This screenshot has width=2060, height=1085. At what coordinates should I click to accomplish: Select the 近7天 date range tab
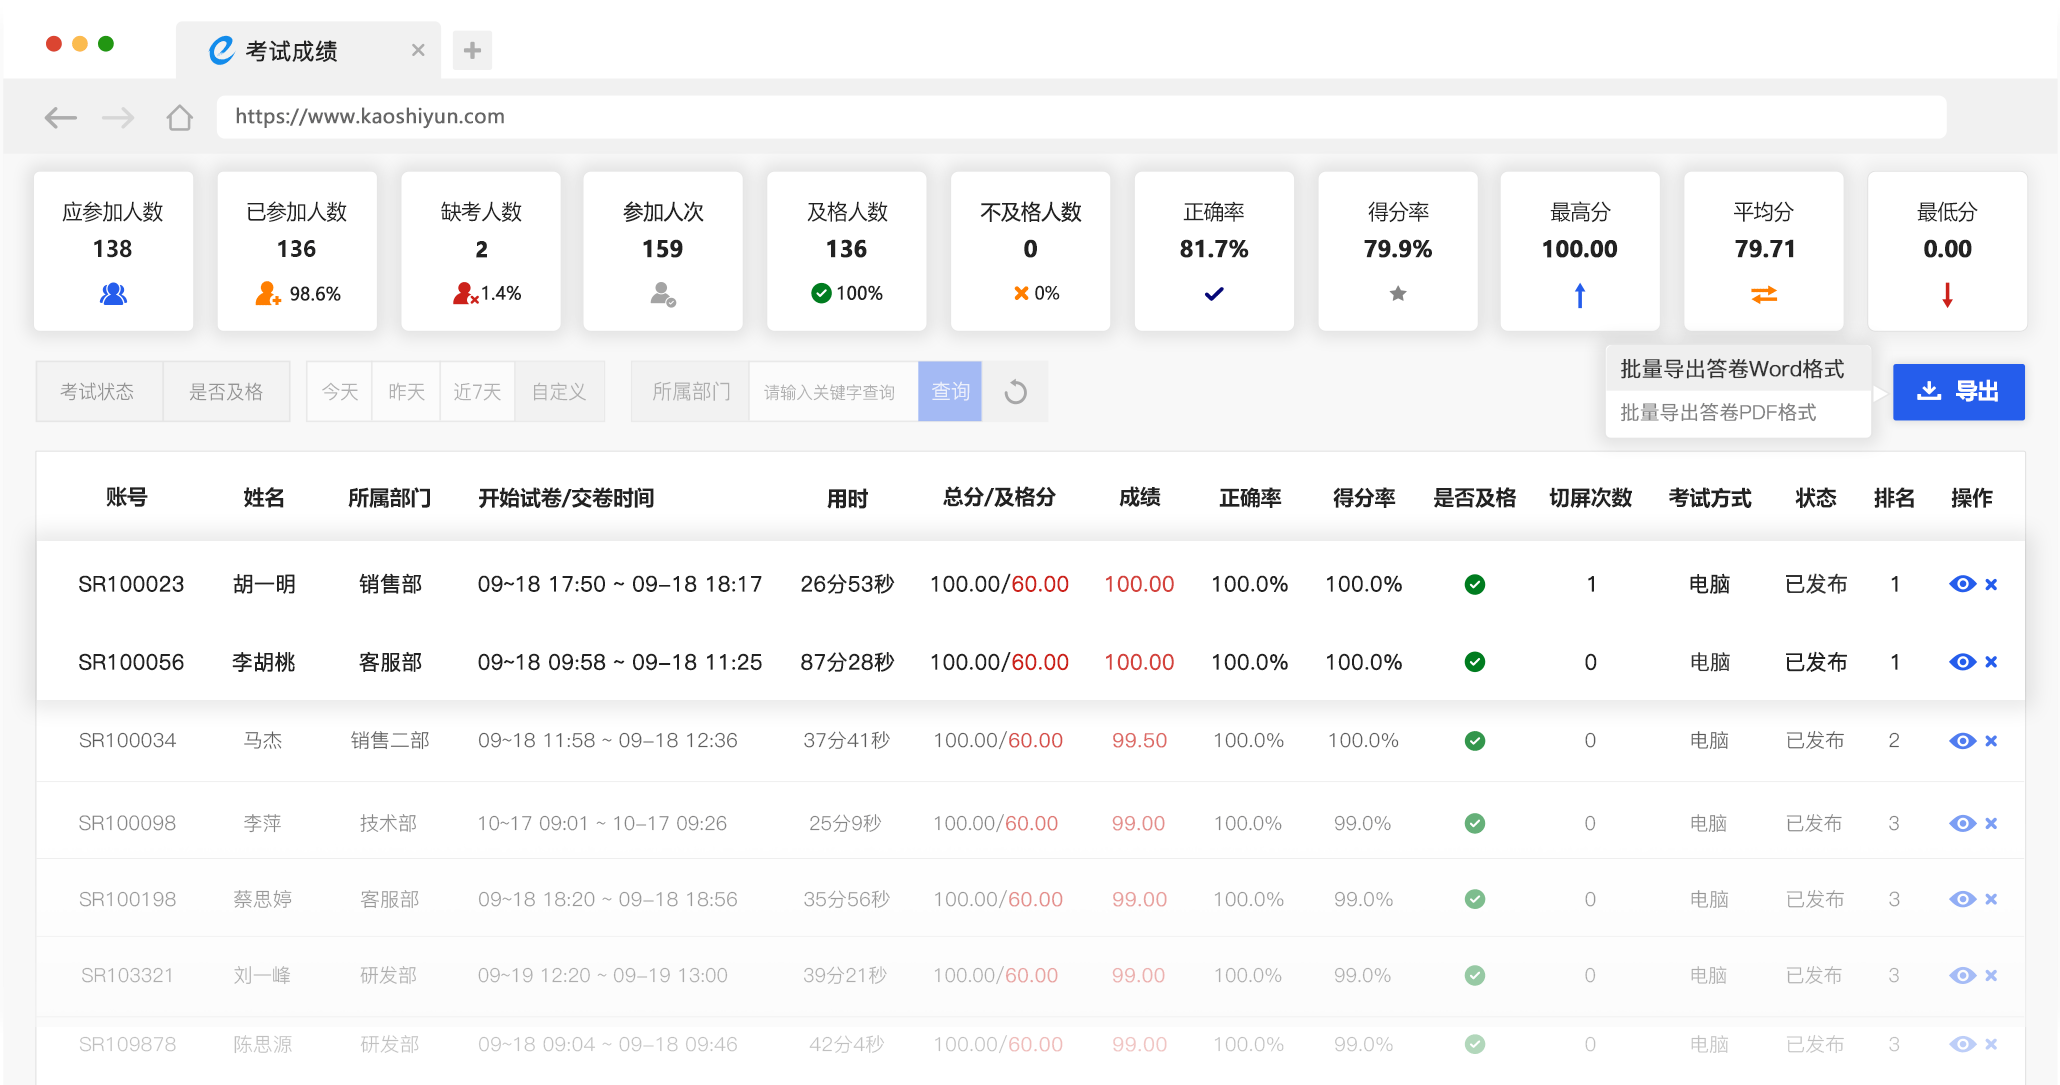477,392
